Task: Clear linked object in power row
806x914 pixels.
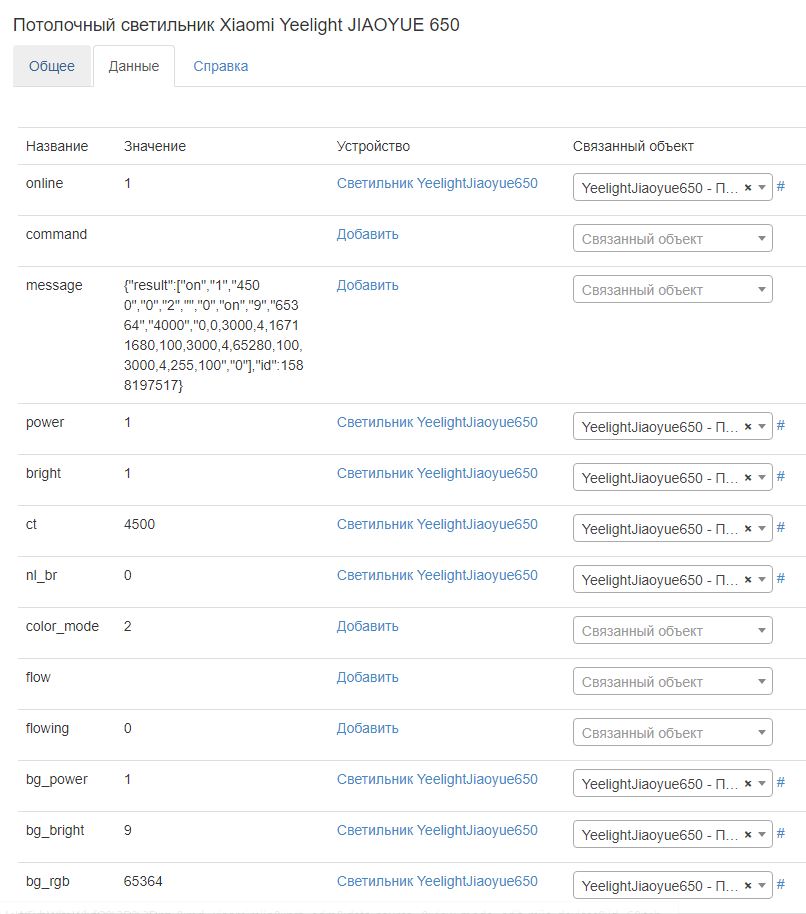Action: [x=748, y=427]
